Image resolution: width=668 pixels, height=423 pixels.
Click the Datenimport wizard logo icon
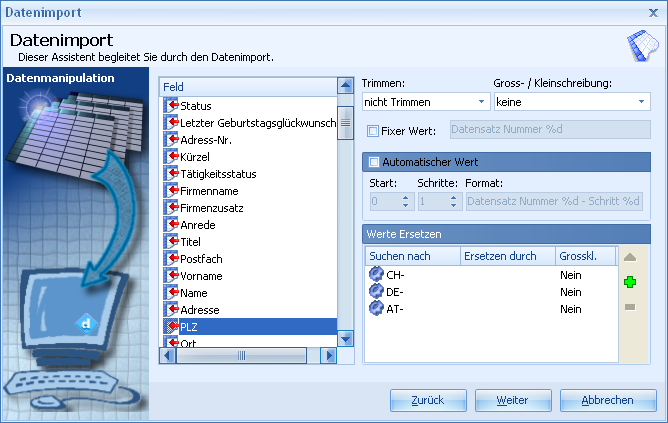click(x=643, y=46)
